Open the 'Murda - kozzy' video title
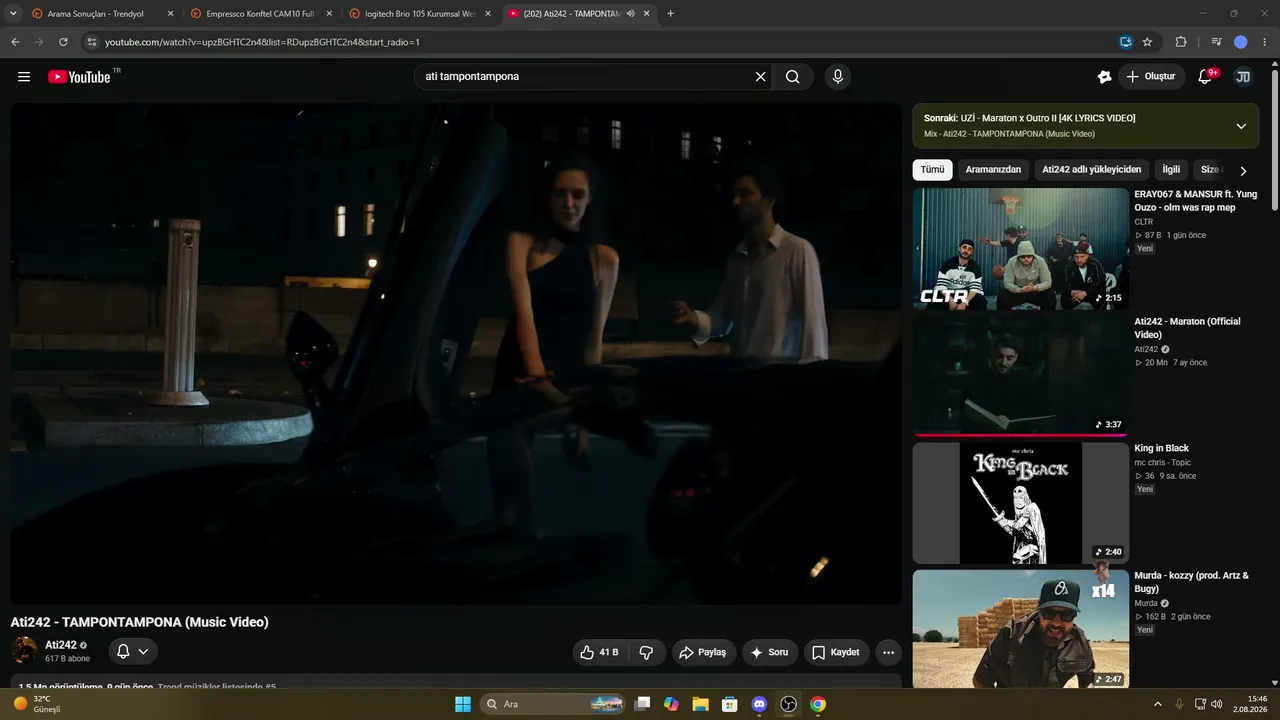The width and height of the screenshot is (1280, 720). [1191, 582]
